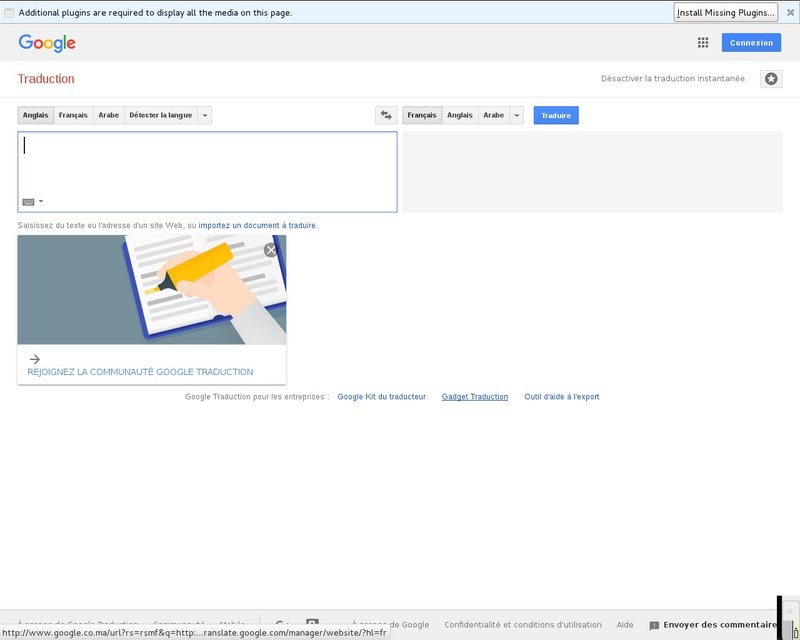
Task: Open Rejoignez la communauté Google Traduction link
Action: [x=140, y=372]
